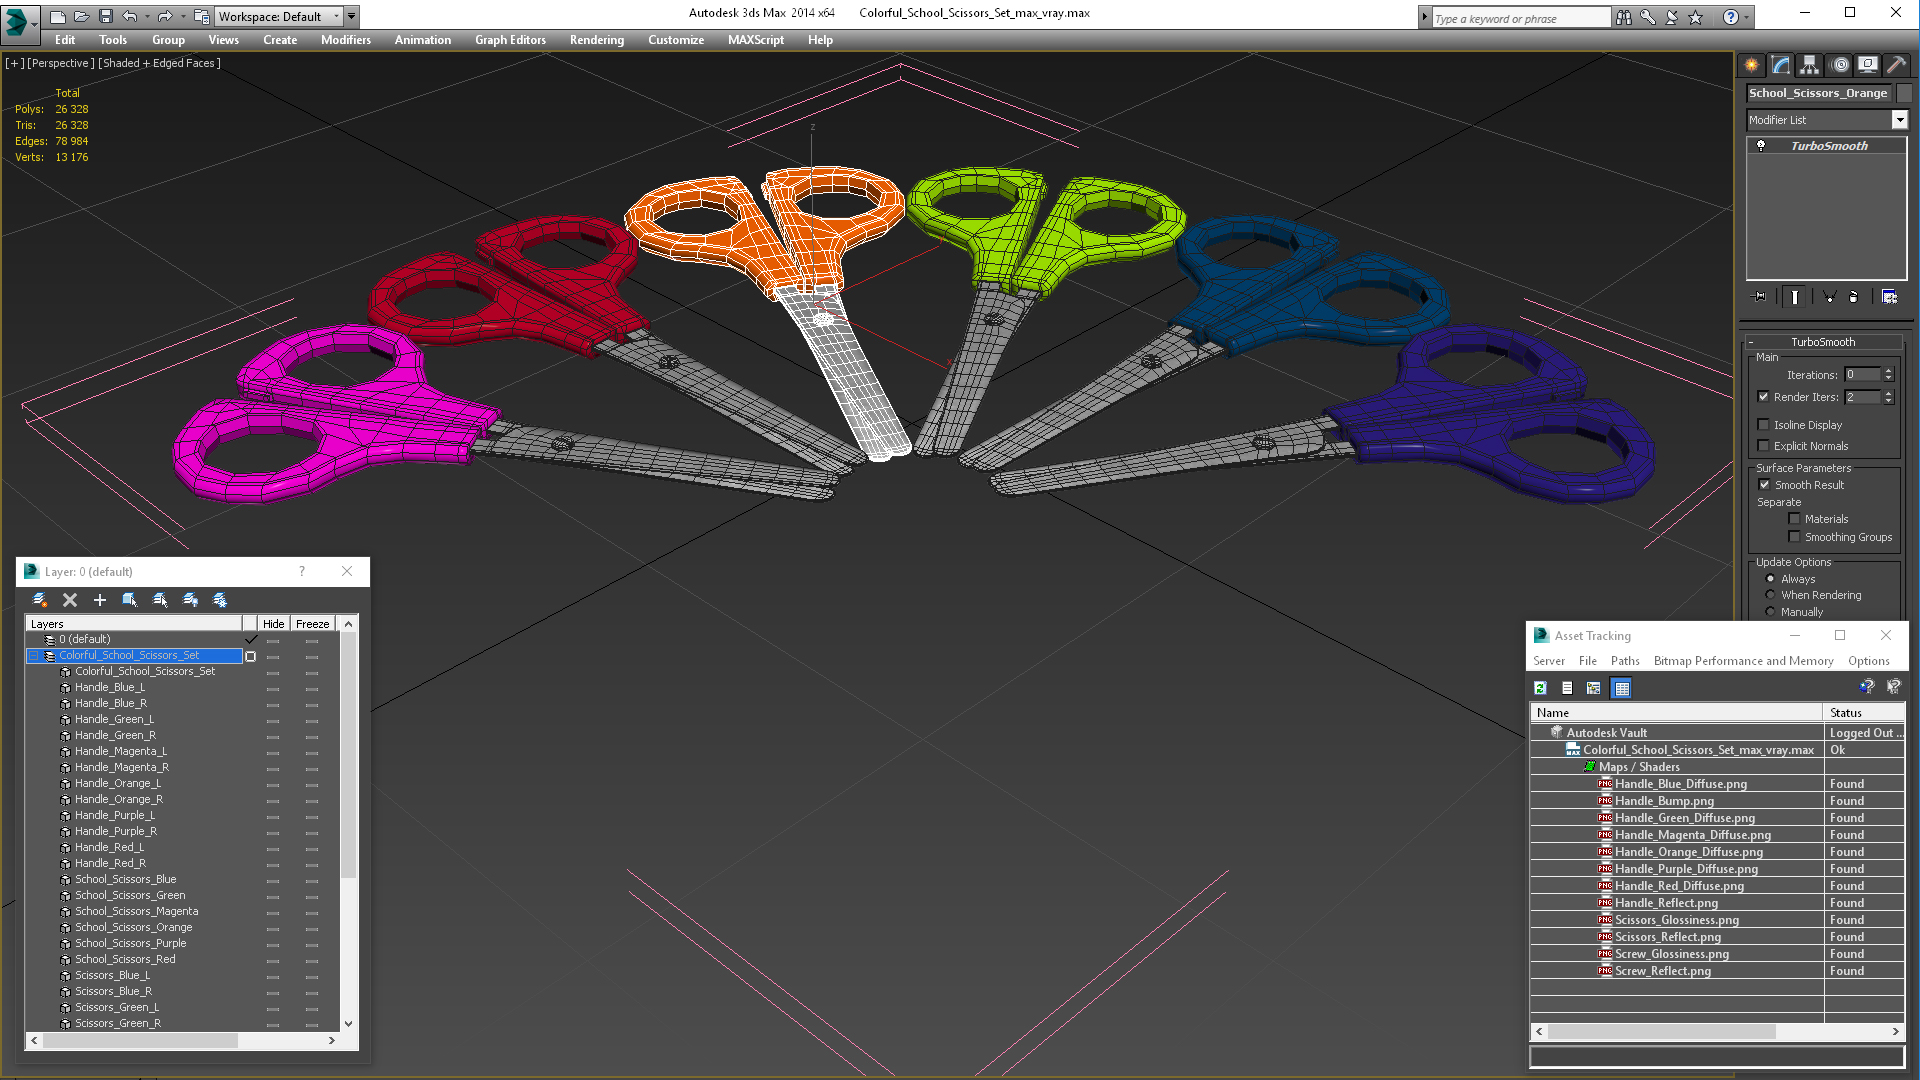Click Make Unique icon below modifier stack
1920x1080 pixels.
pyautogui.click(x=1829, y=297)
